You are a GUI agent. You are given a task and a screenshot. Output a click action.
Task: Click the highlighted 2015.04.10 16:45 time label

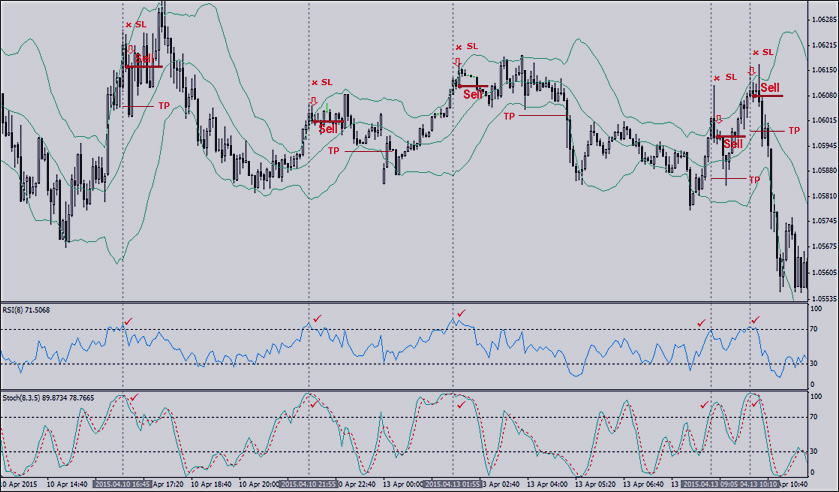[x=123, y=484]
